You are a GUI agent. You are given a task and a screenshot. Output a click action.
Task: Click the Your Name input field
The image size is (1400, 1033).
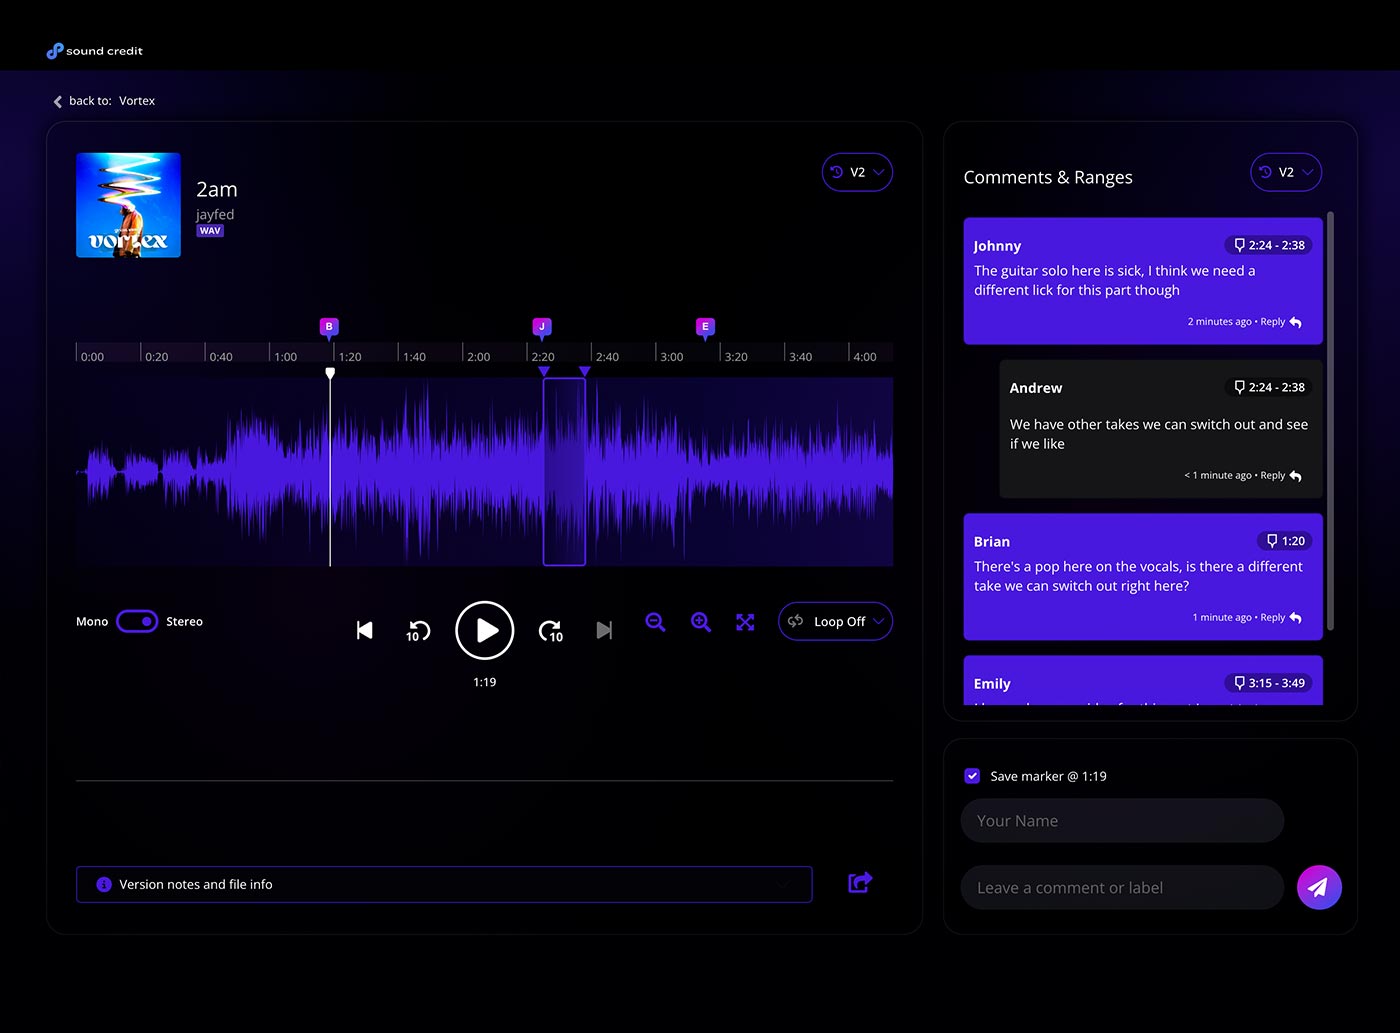pos(1122,821)
